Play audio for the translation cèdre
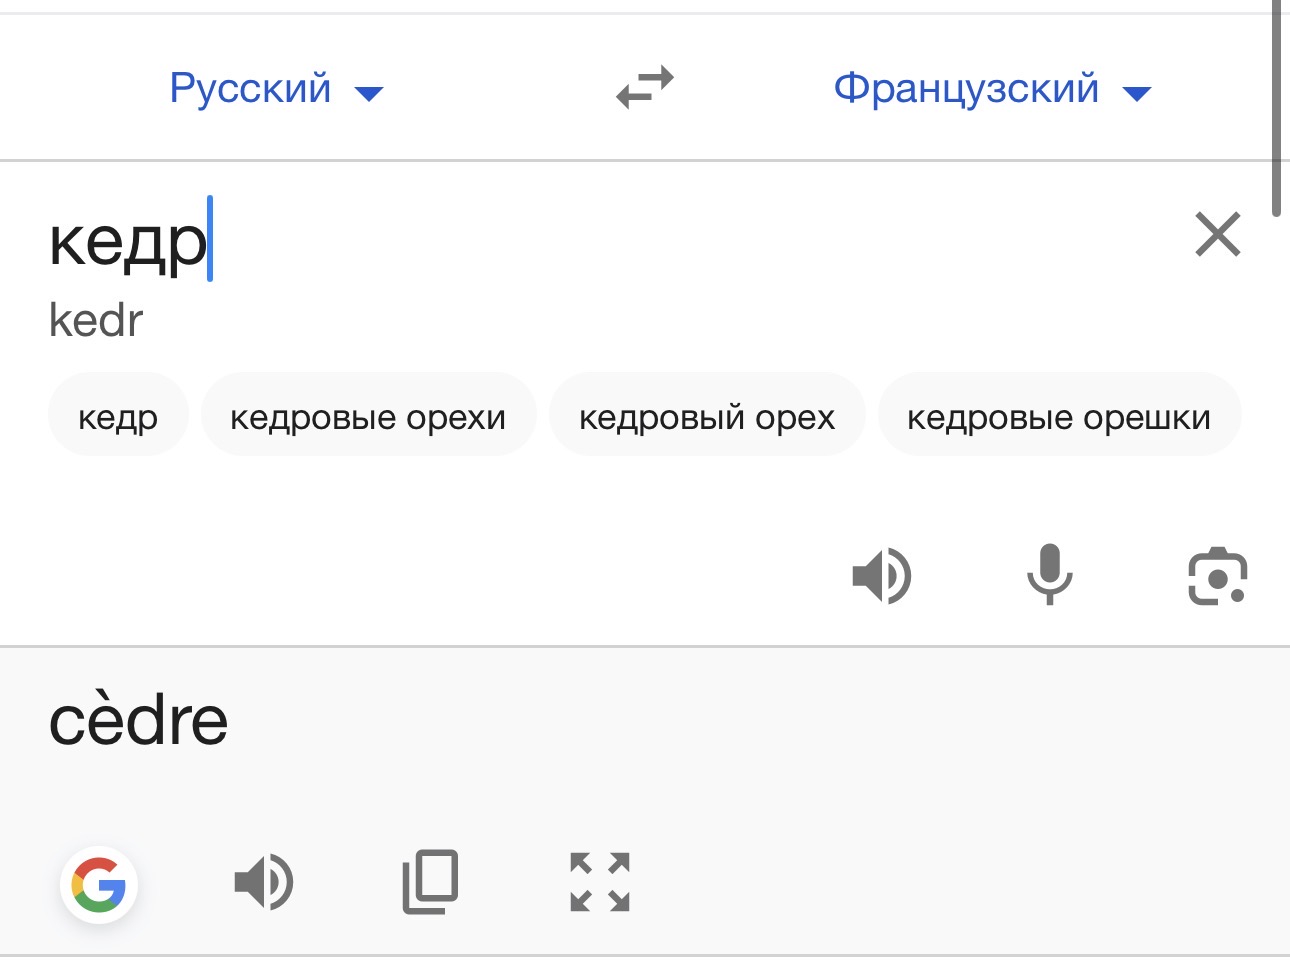The height and width of the screenshot is (969, 1290). [264, 883]
